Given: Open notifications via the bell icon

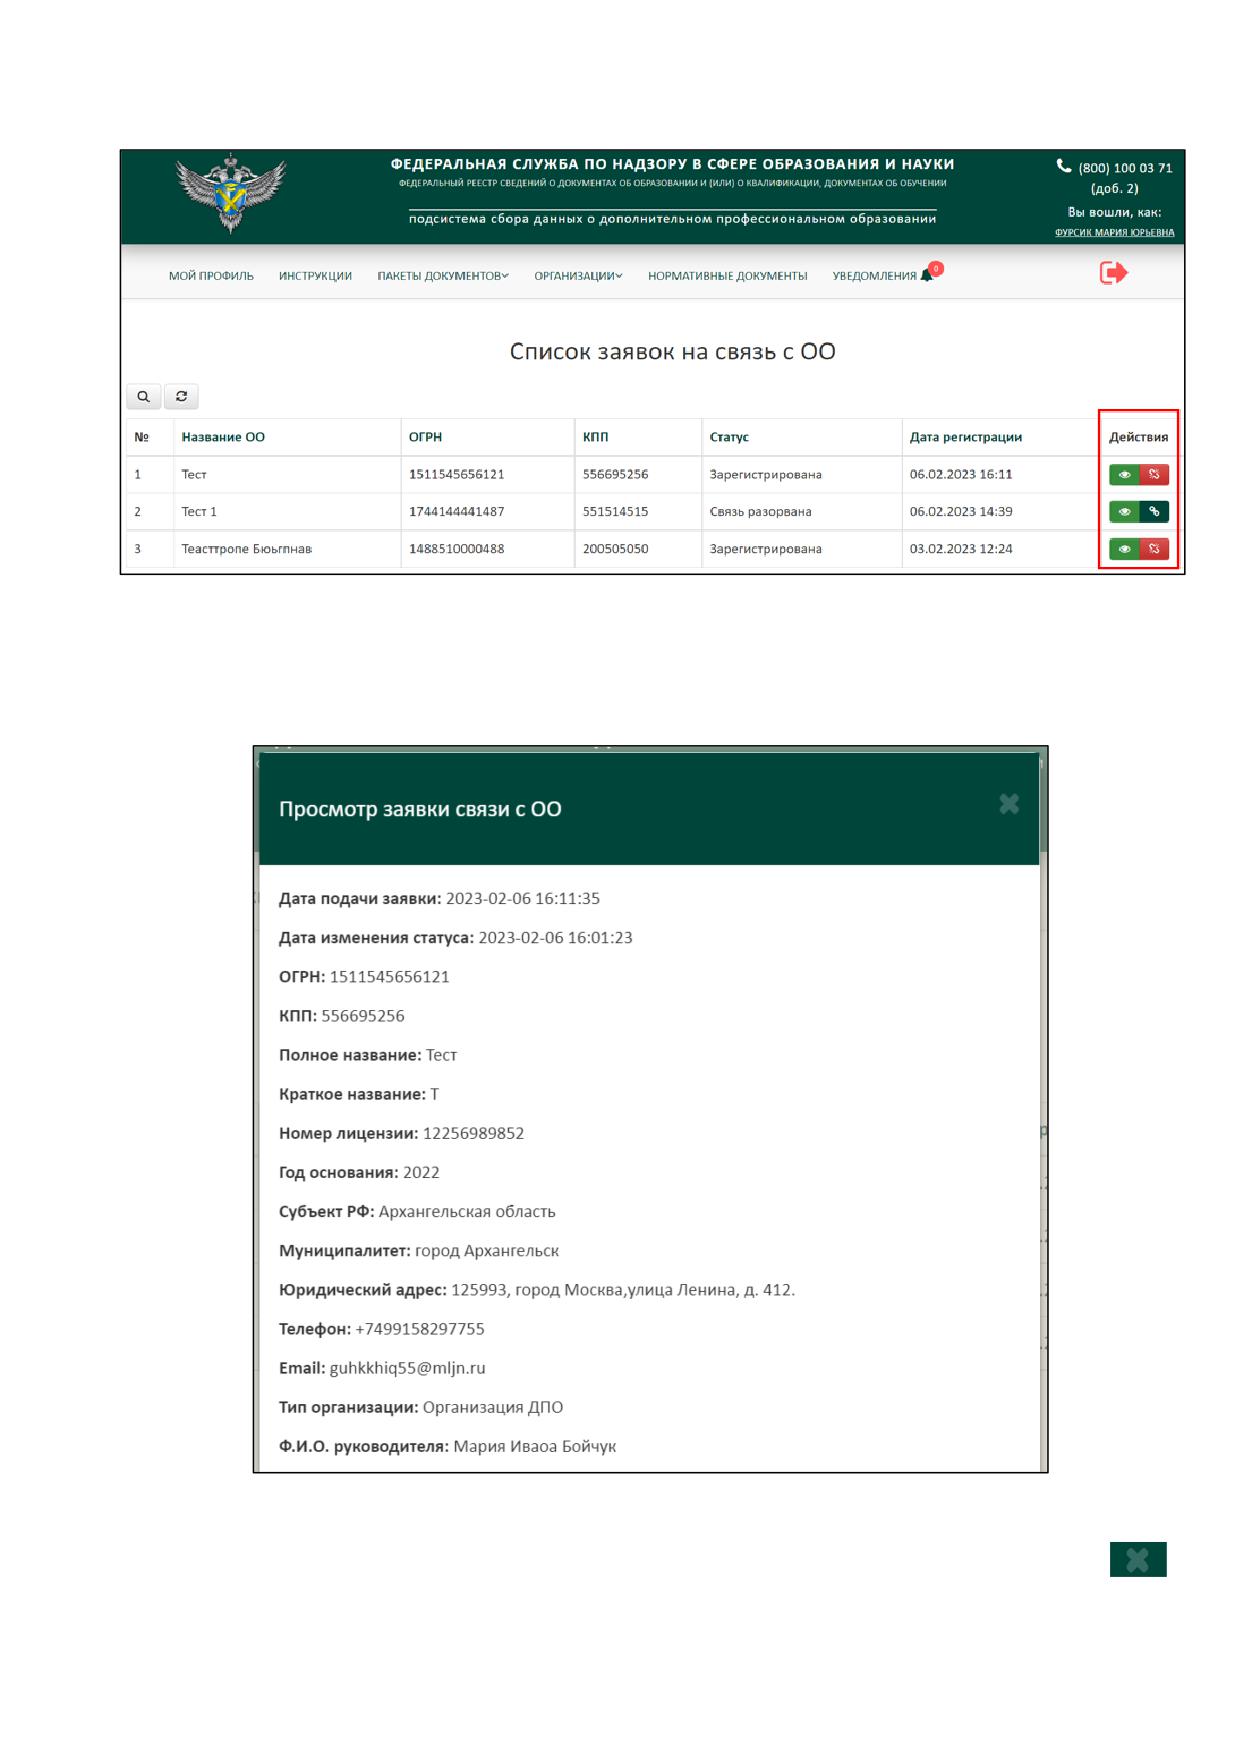Looking at the screenshot, I should click(x=926, y=276).
